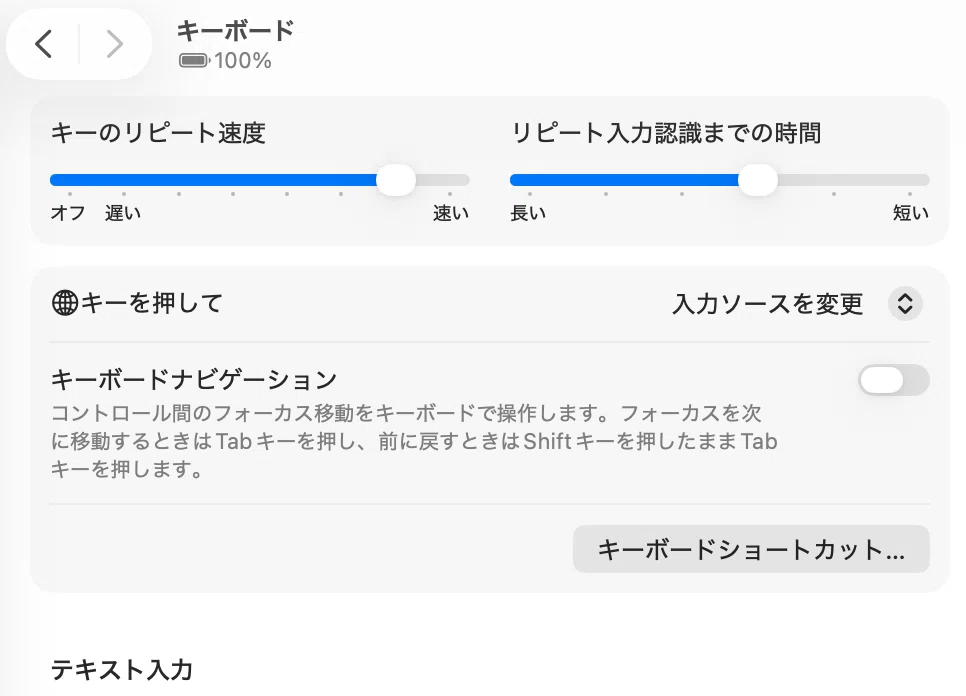Set key repeat speed to オフ end
Screen dimensions: 966x696
(x=70, y=180)
